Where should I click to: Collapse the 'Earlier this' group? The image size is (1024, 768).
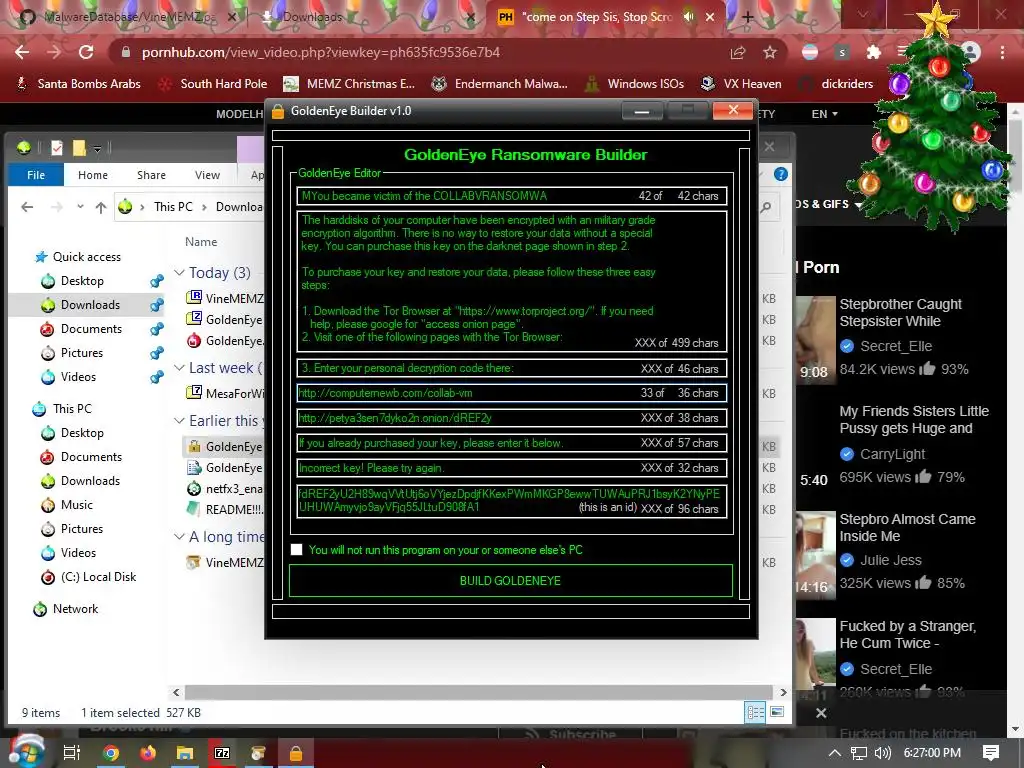179,421
